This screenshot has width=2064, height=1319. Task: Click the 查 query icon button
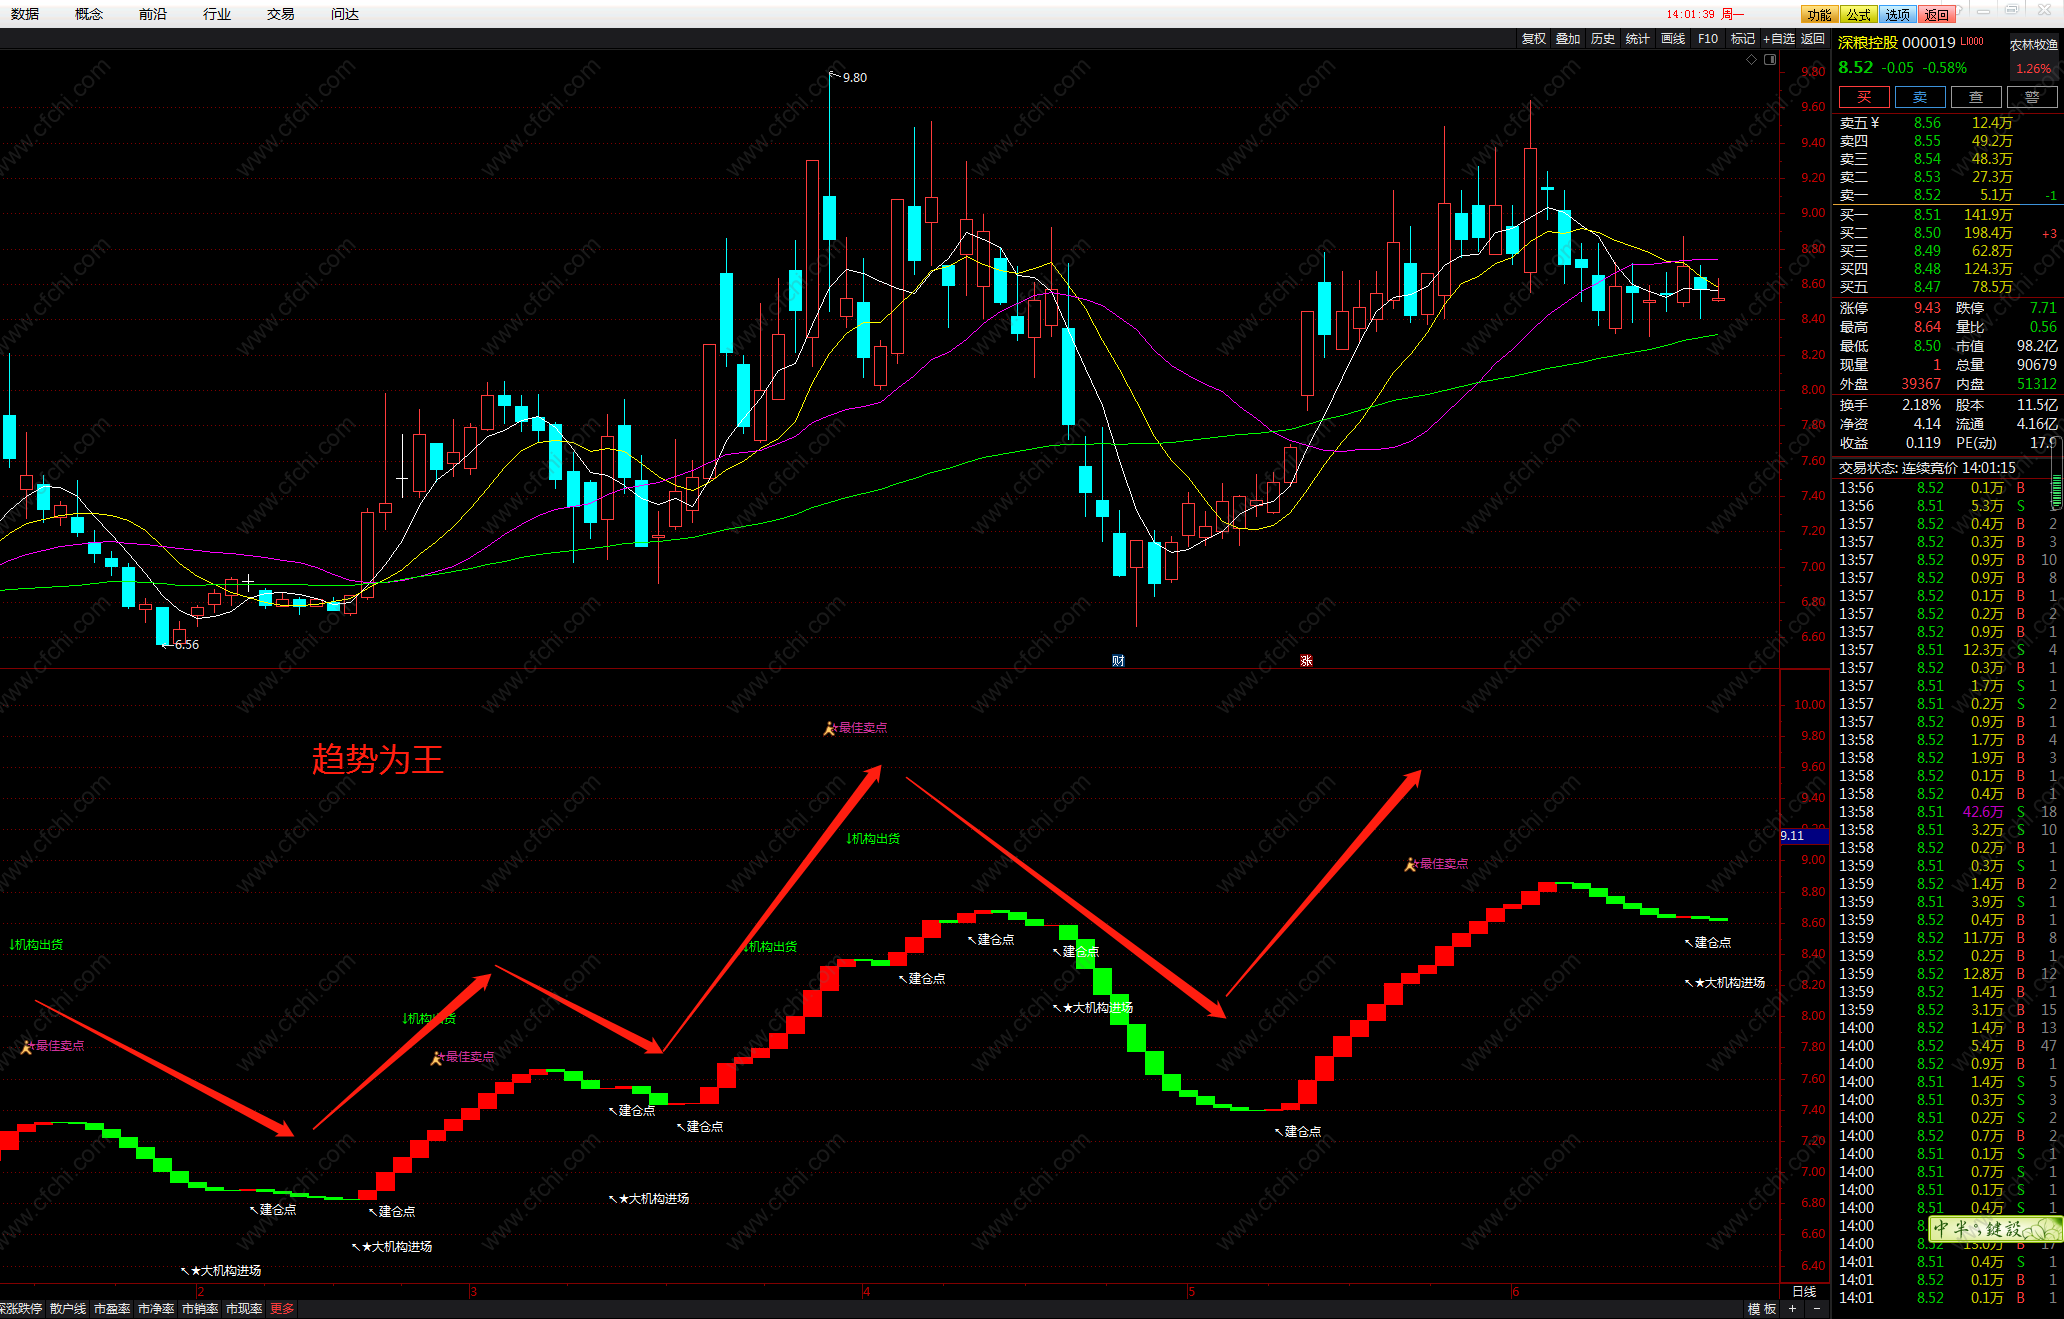tap(1975, 97)
